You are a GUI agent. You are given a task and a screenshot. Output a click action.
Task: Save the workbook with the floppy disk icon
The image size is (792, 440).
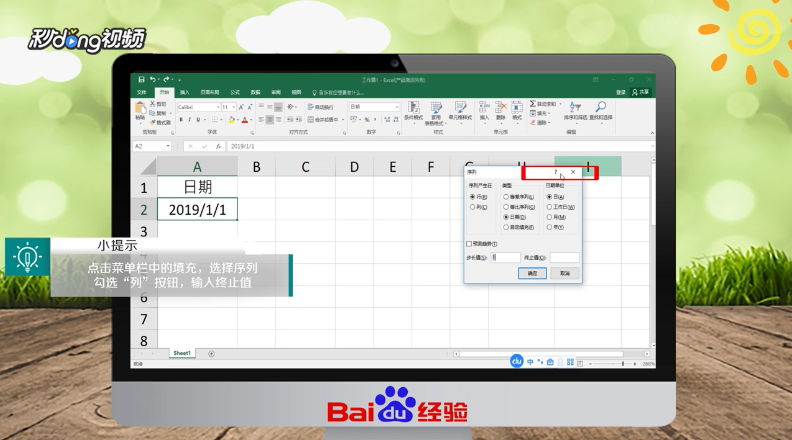point(141,79)
